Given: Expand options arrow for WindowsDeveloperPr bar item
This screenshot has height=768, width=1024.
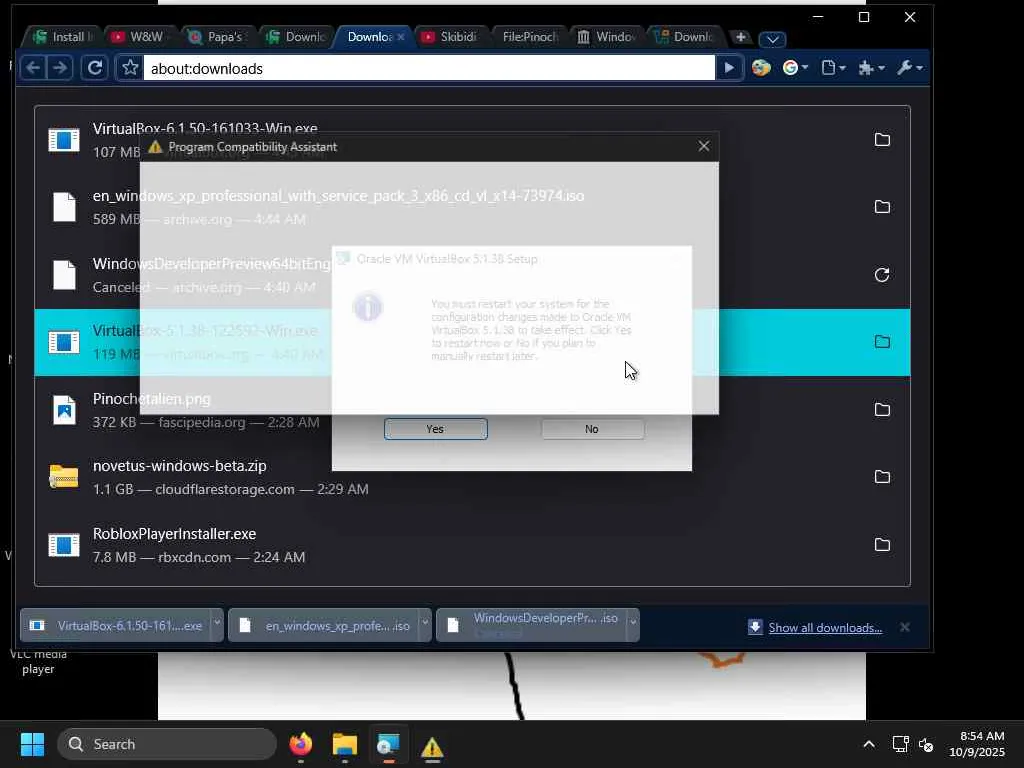Looking at the screenshot, I should pyautogui.click(x=633, y=624).
